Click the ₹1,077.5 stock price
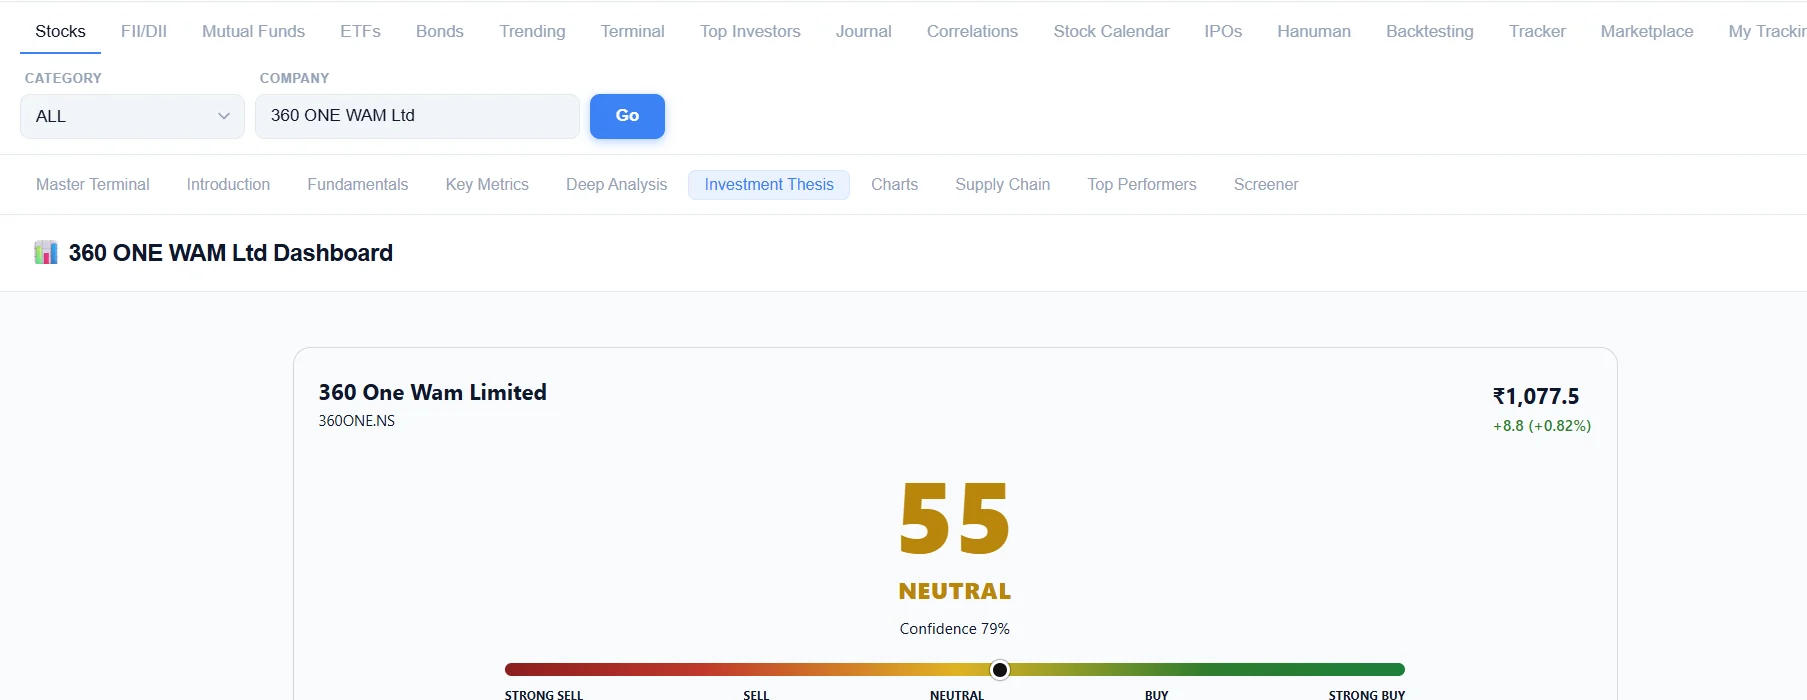 click(x=1536, y=397)
